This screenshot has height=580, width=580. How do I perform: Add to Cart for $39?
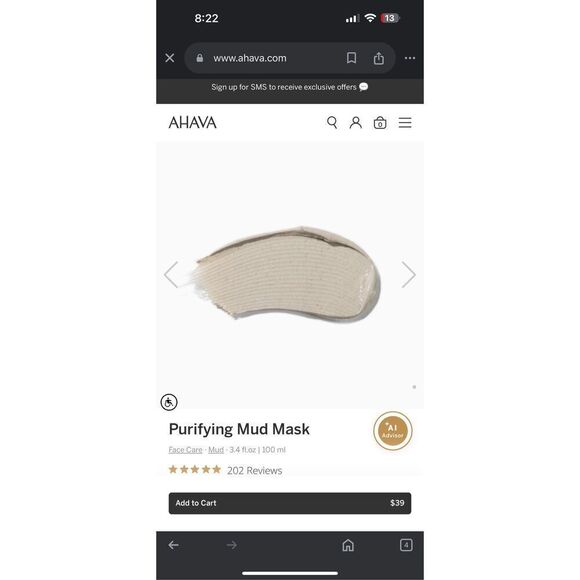(x=290, y=503)
